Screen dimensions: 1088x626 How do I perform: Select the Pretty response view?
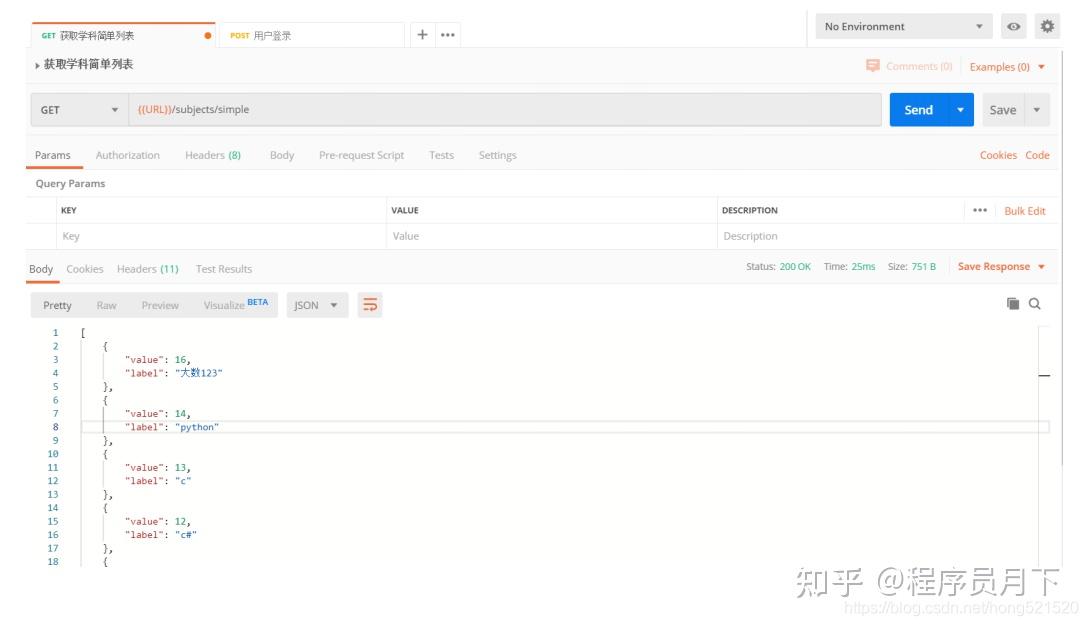tap(58, 305)
